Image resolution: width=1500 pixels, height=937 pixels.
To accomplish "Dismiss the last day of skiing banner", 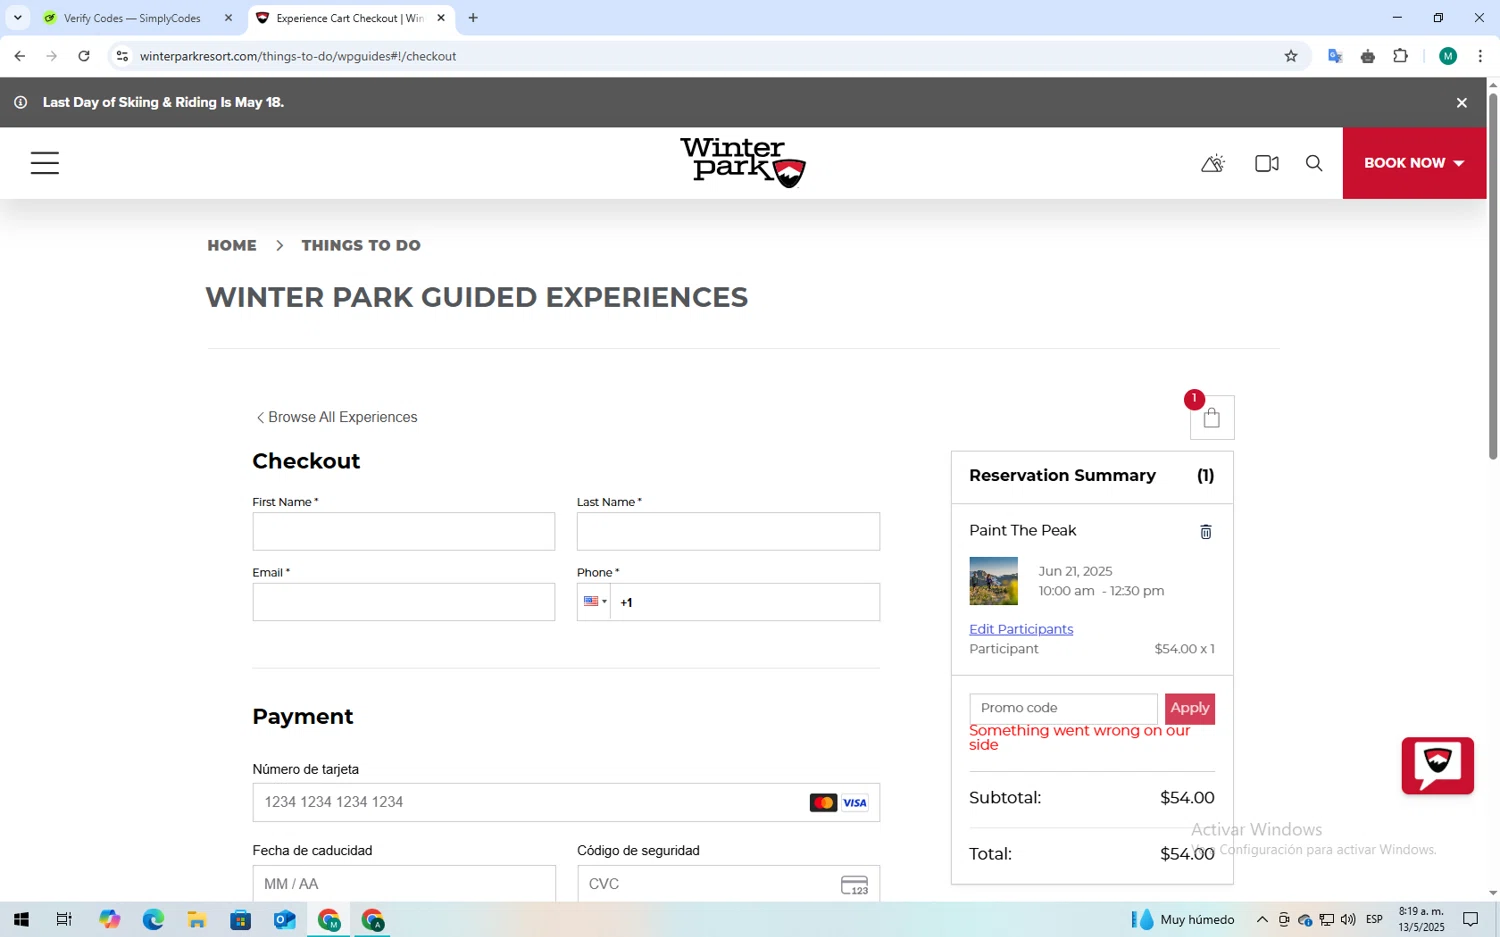I will 1462,102.
